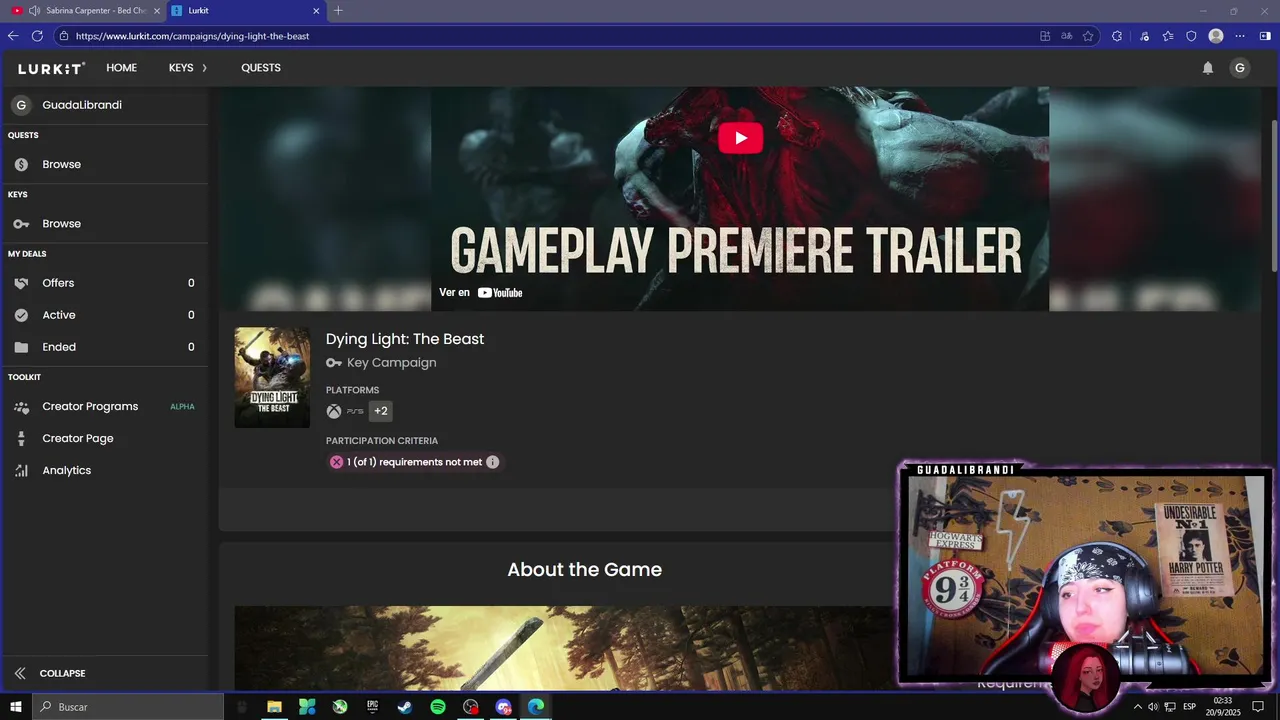Open browser essentials shield icon
The height and width of the screenshot is (720, 1280).
1191,36
